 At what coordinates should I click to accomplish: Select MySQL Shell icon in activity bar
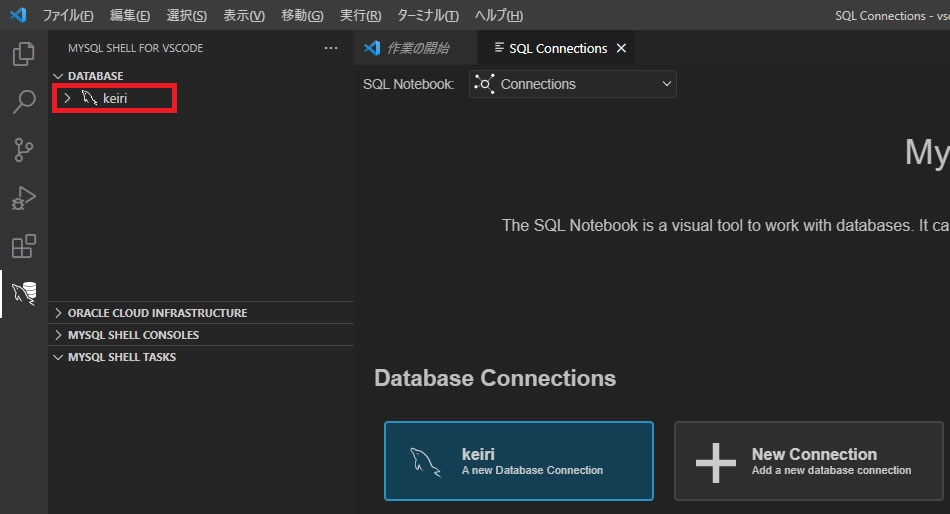pos(23,293)
